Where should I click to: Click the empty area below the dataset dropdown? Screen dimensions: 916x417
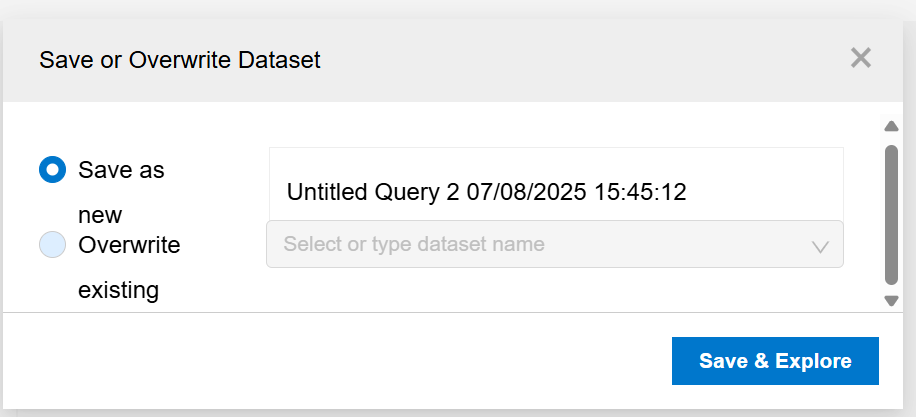(554, 290)
